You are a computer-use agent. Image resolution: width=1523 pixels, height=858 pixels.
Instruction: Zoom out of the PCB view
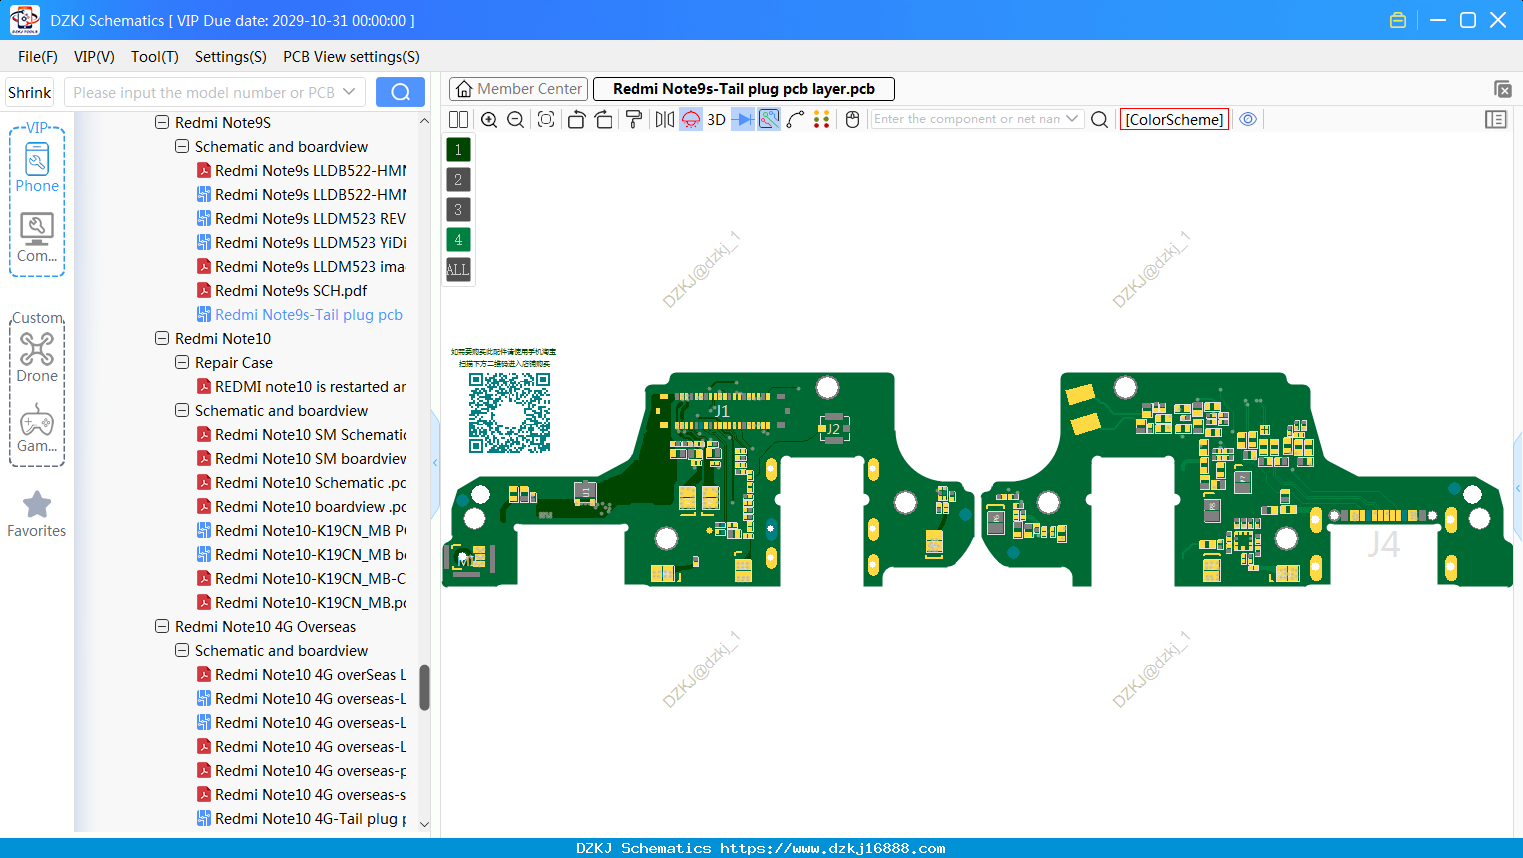click(x=516, y=119)
